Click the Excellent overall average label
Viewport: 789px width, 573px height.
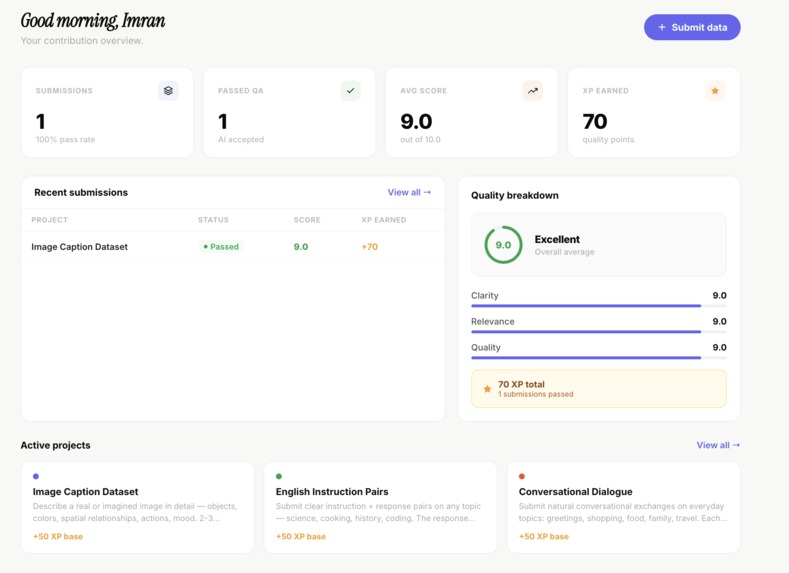pyautogui.click(x=564, y=244)
